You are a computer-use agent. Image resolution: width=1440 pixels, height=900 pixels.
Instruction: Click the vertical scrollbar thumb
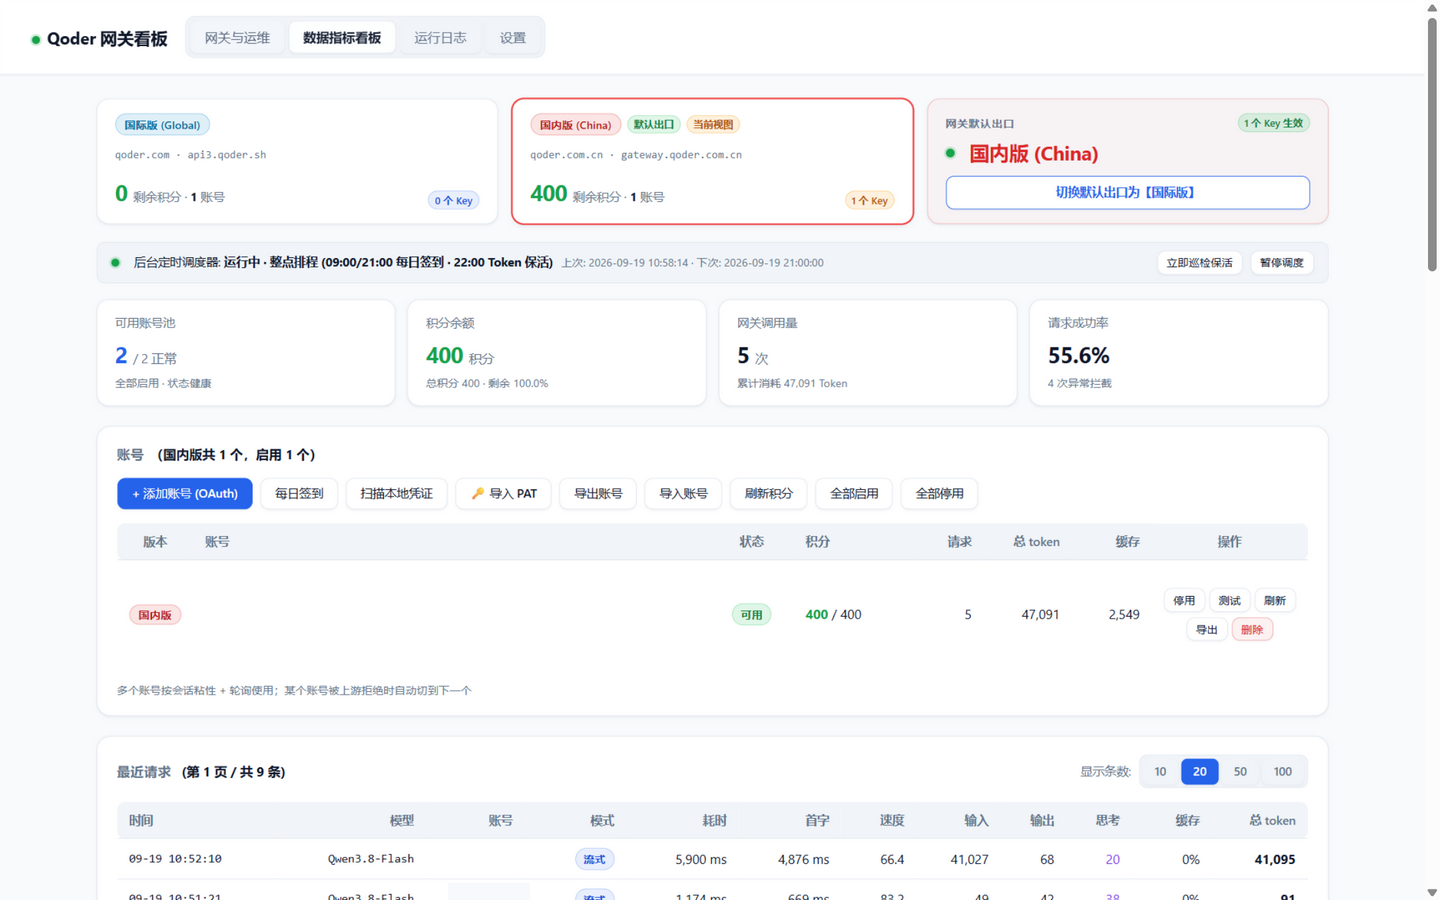1432,143
